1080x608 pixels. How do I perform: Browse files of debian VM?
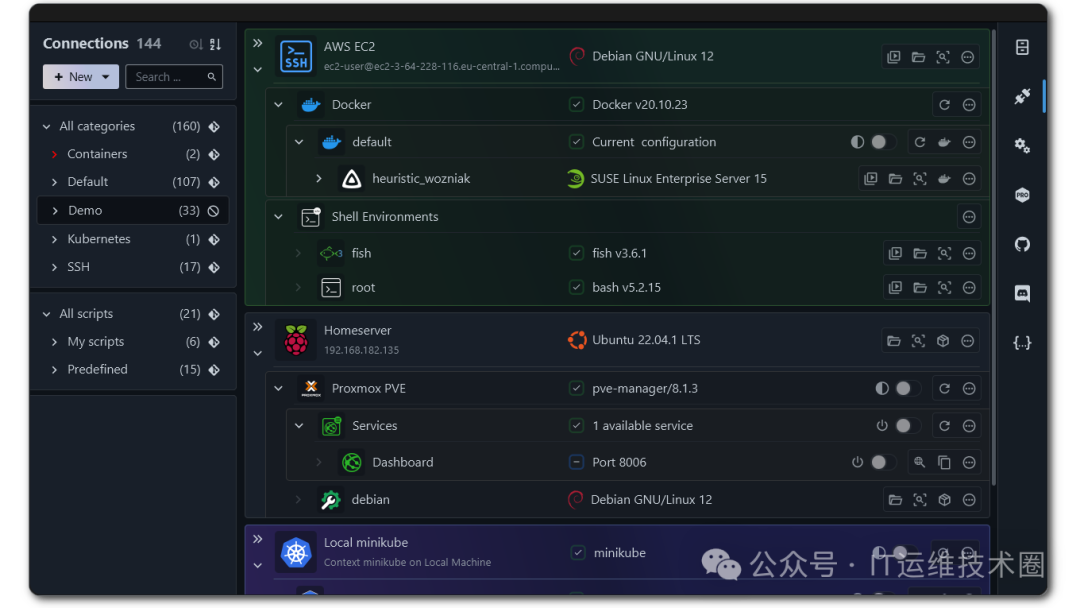click(895, 500)
